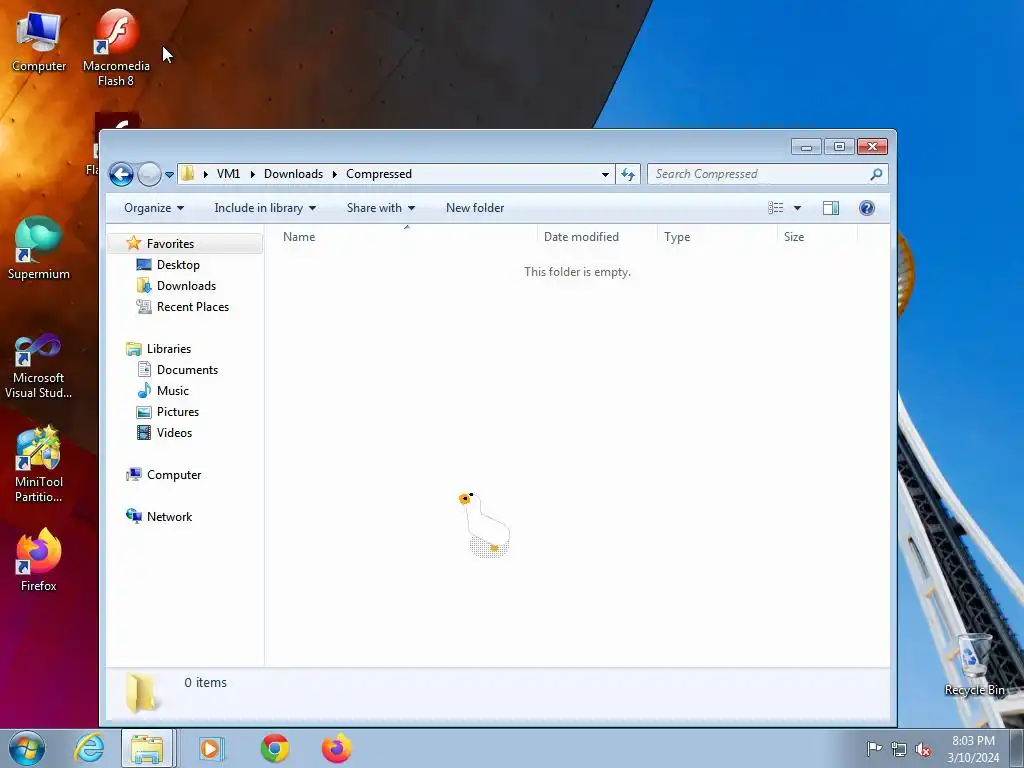Select the Macromedia Flash 8 desktop icon
Screen dimensions: 1024x768
(116, 48)
